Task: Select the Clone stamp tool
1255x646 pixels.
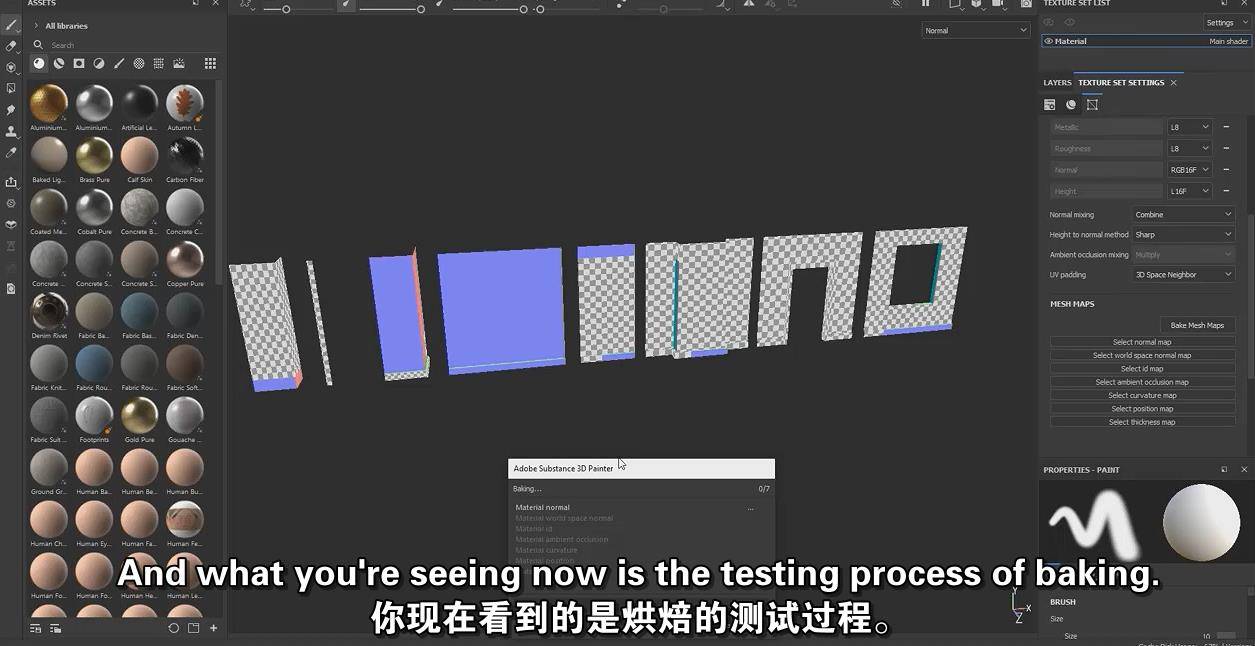Action: pos(11,131)
